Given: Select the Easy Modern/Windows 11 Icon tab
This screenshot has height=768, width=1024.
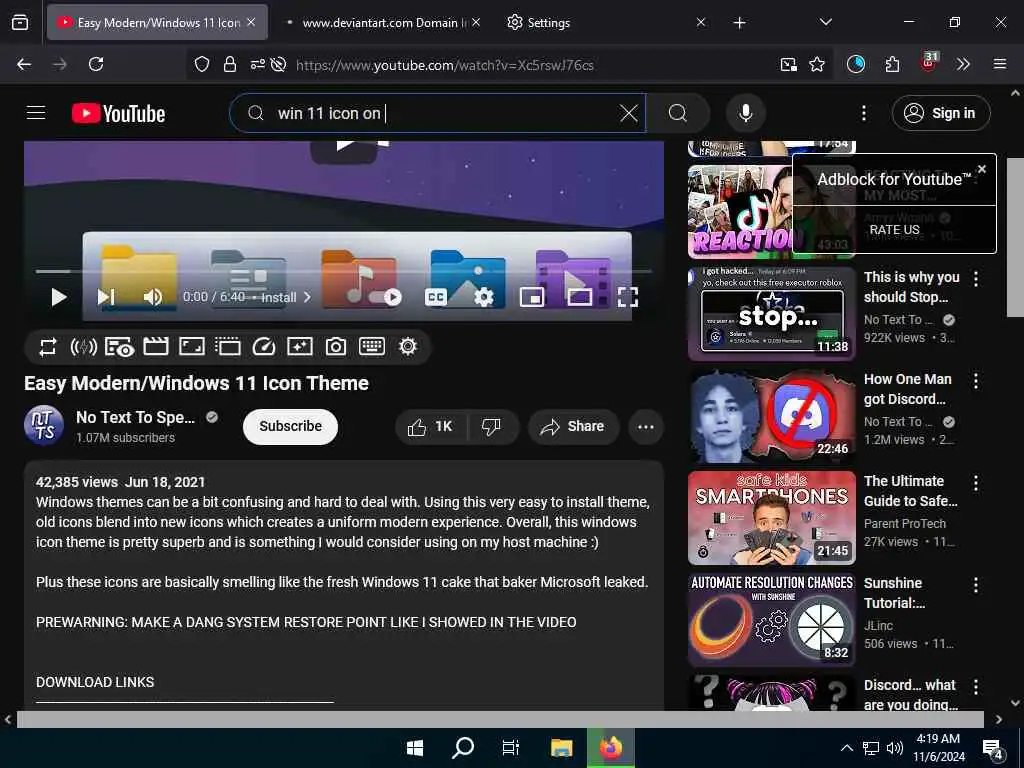Looking at the screenshot, I should 157,22.
